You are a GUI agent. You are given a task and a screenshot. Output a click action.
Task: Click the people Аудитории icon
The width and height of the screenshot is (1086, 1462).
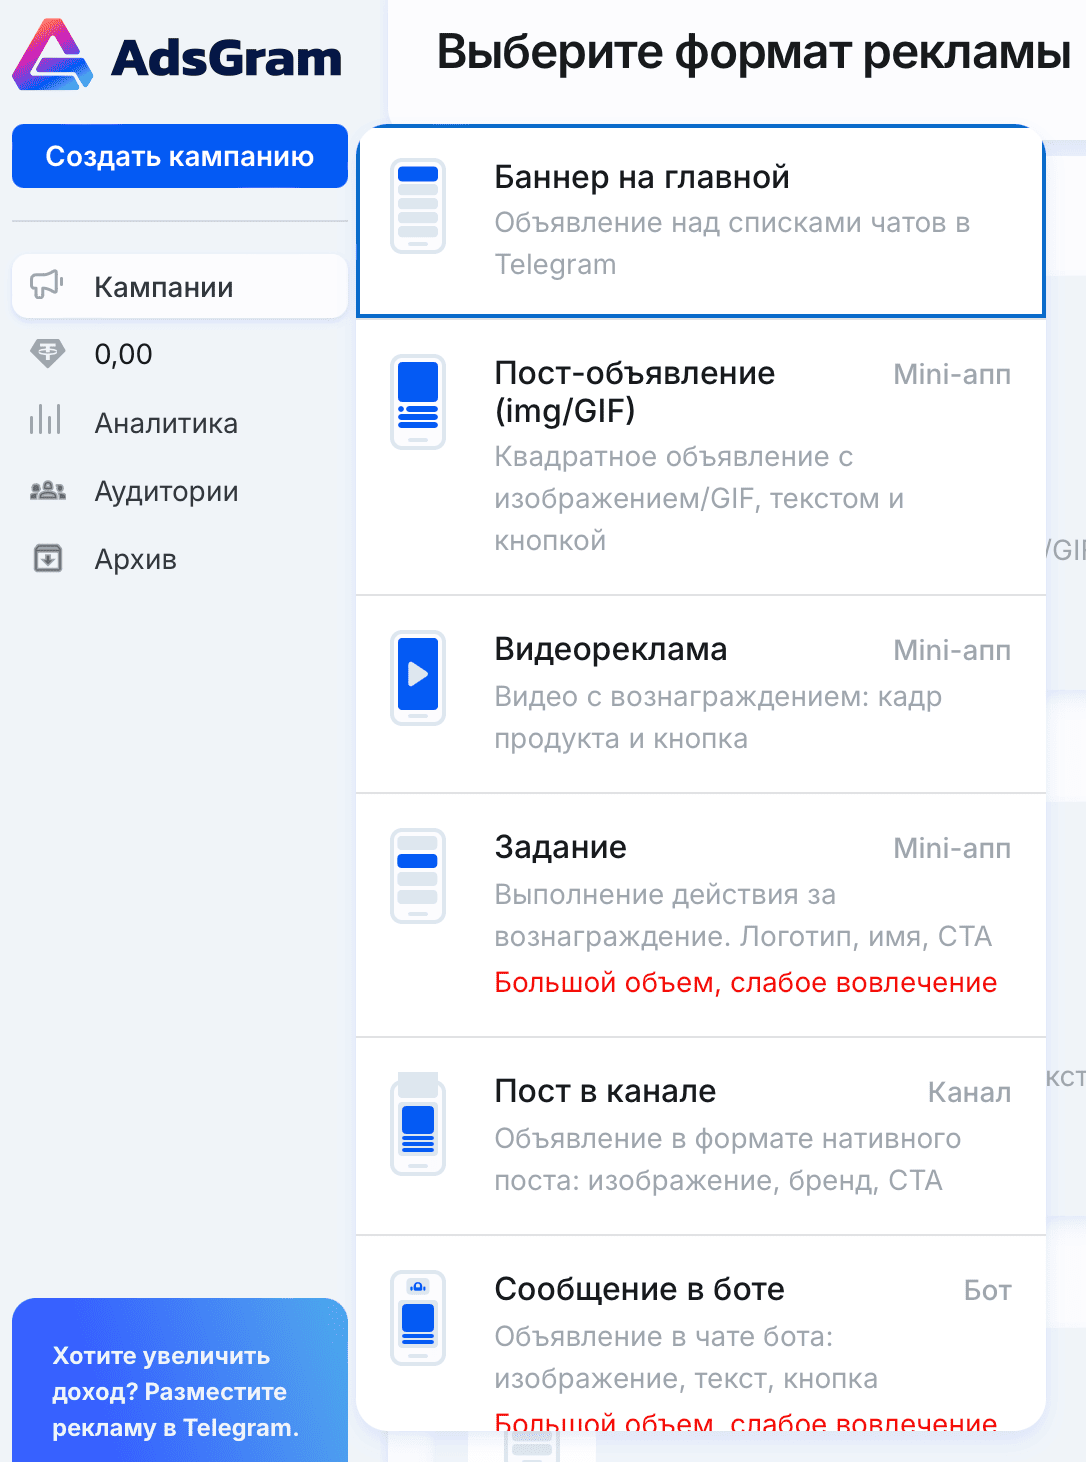(x=47, y=491)
